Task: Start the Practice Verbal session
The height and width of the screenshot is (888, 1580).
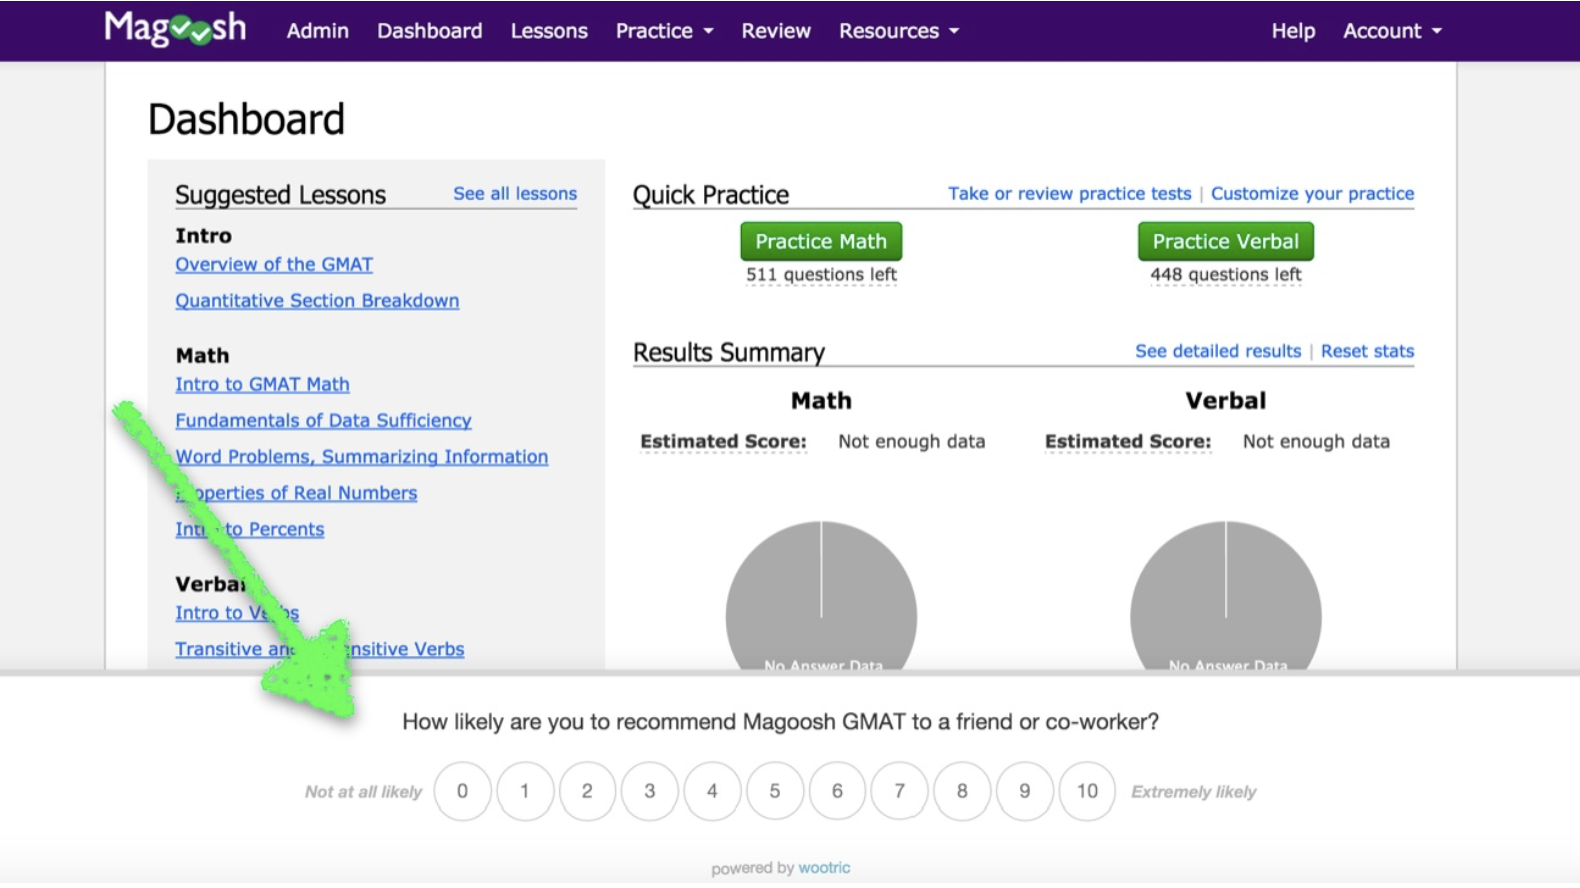Action: pos(1226,241)
